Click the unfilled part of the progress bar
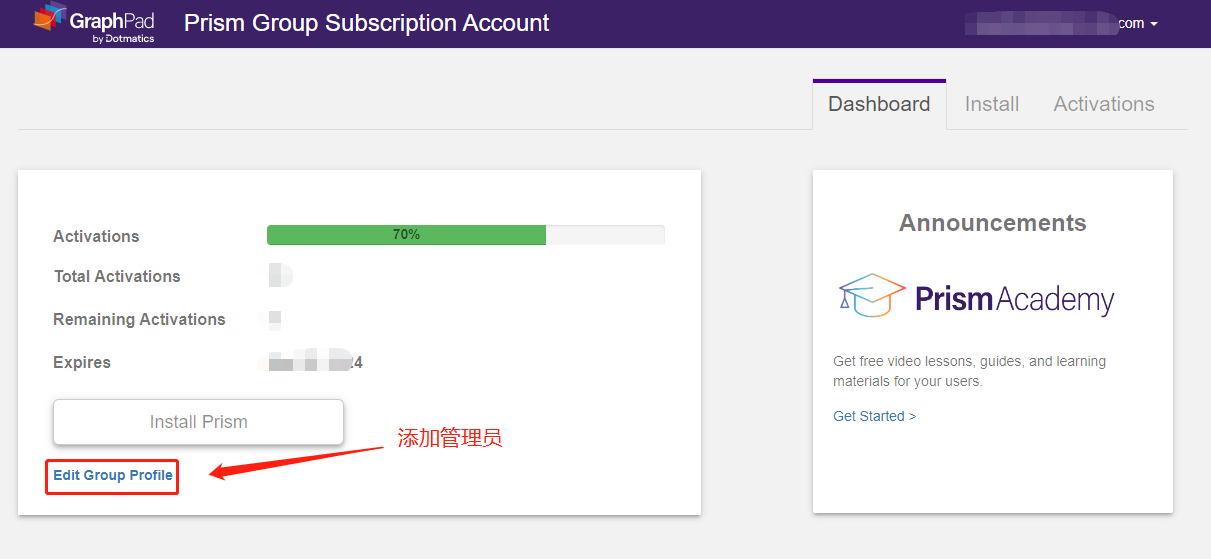The height and width of the screenshot is (559, 1211). [x=605, y=235]
